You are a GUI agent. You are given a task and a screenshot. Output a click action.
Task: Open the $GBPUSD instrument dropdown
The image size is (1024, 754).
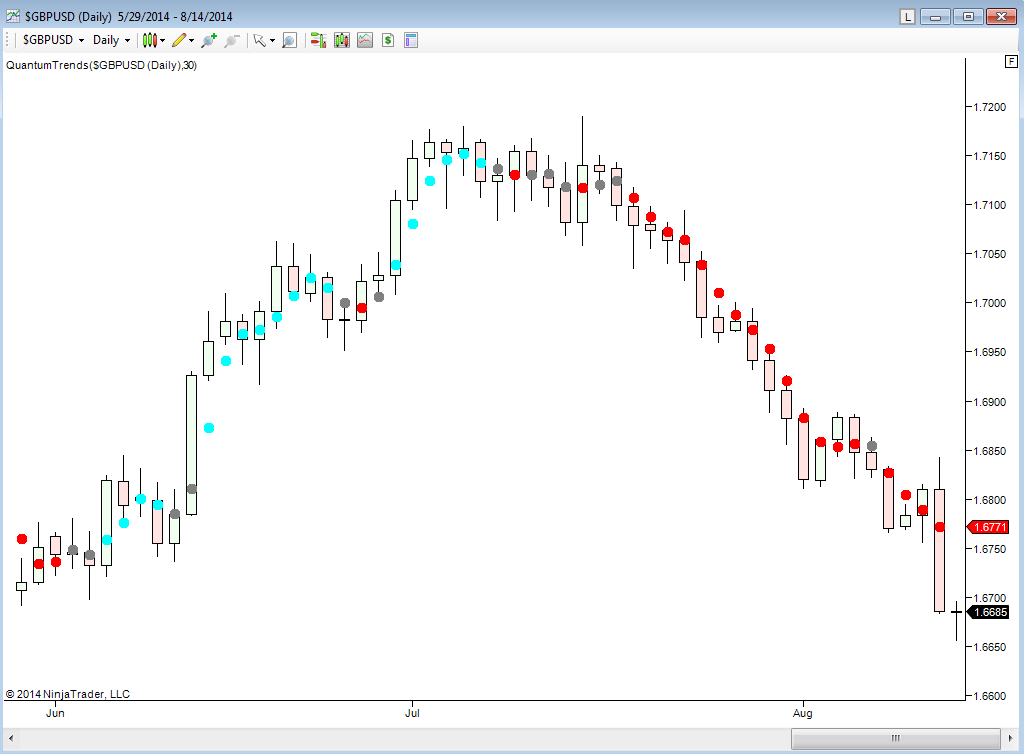[54, 40]
